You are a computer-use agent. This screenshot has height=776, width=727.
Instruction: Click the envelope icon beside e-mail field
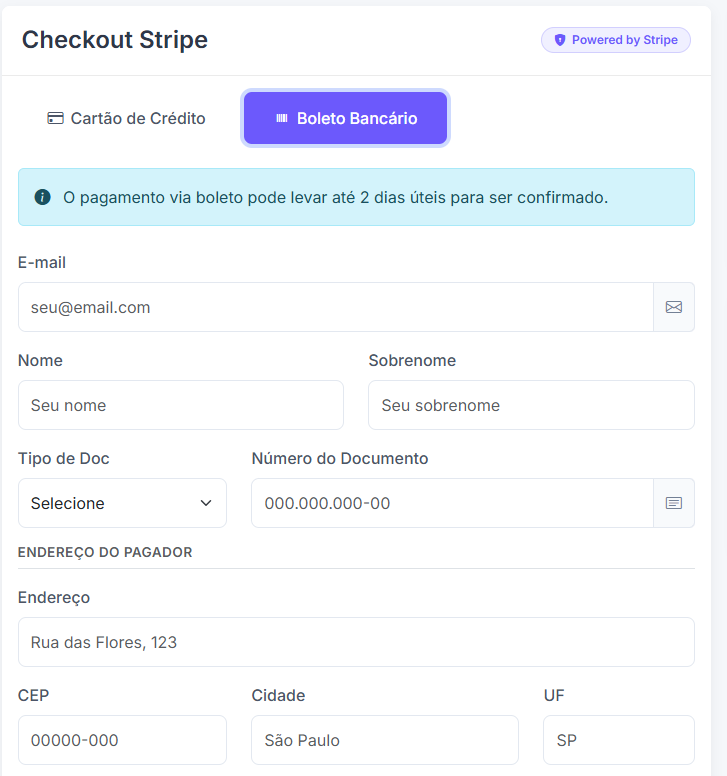(x=674, y=307)
